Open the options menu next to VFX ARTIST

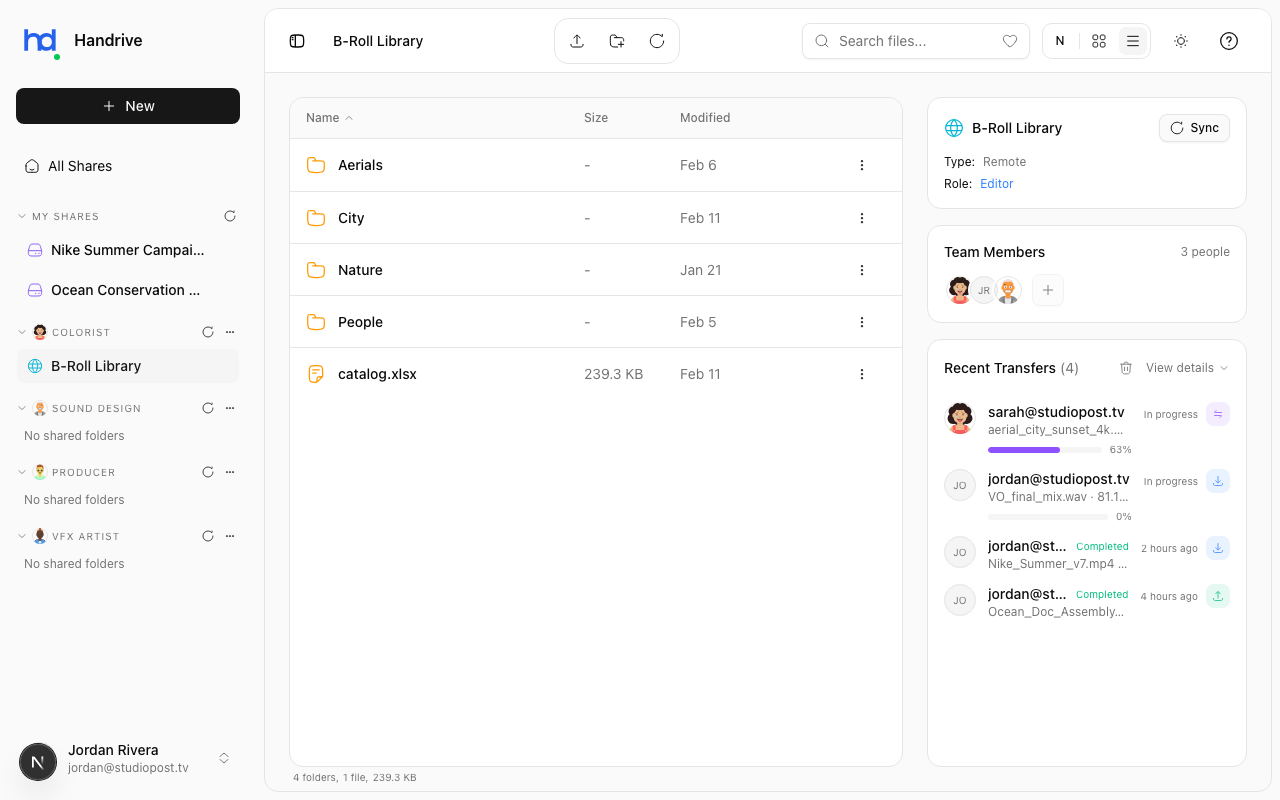(230, 535)
